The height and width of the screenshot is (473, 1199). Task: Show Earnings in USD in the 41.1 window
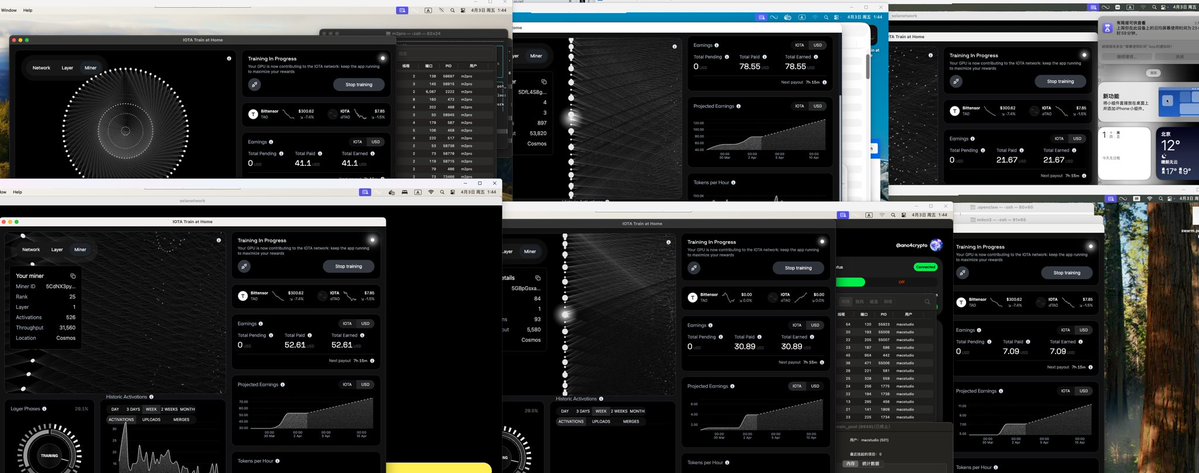375,141
